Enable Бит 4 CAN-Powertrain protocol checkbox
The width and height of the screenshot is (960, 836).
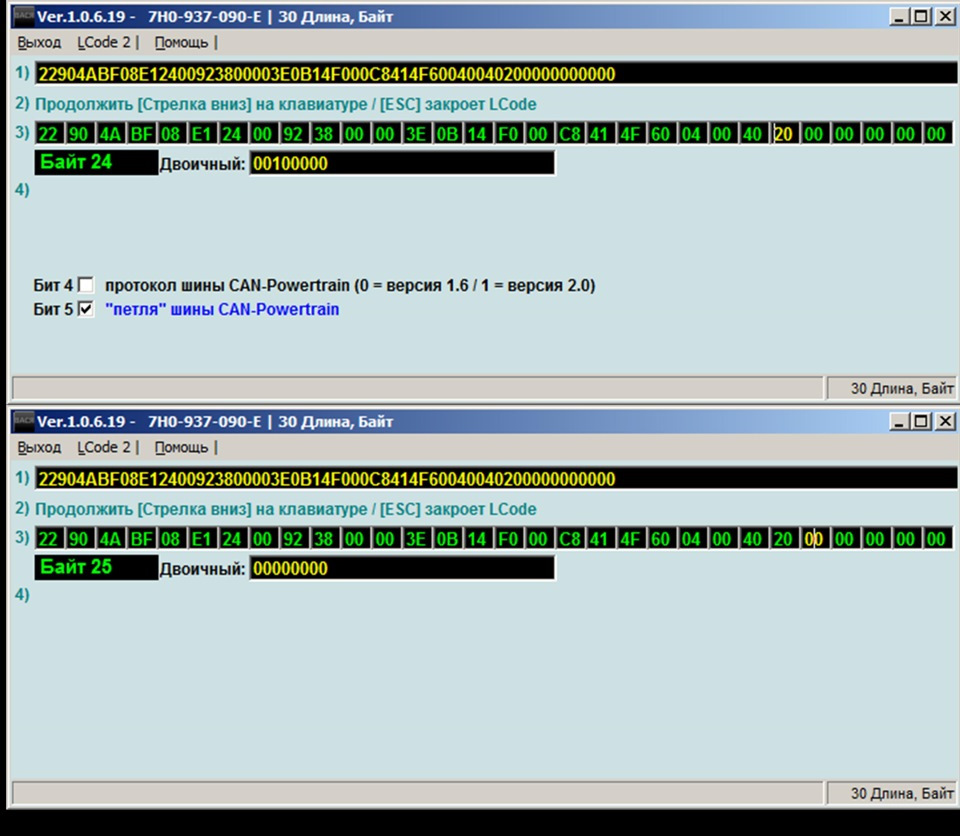point(86,285)
